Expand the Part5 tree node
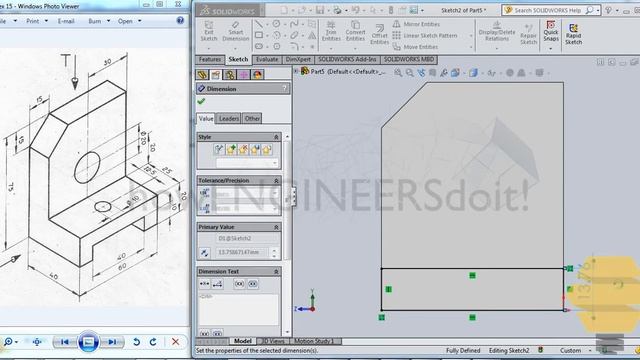This screenshot has width=640, height=360. [x=296, y=71]
